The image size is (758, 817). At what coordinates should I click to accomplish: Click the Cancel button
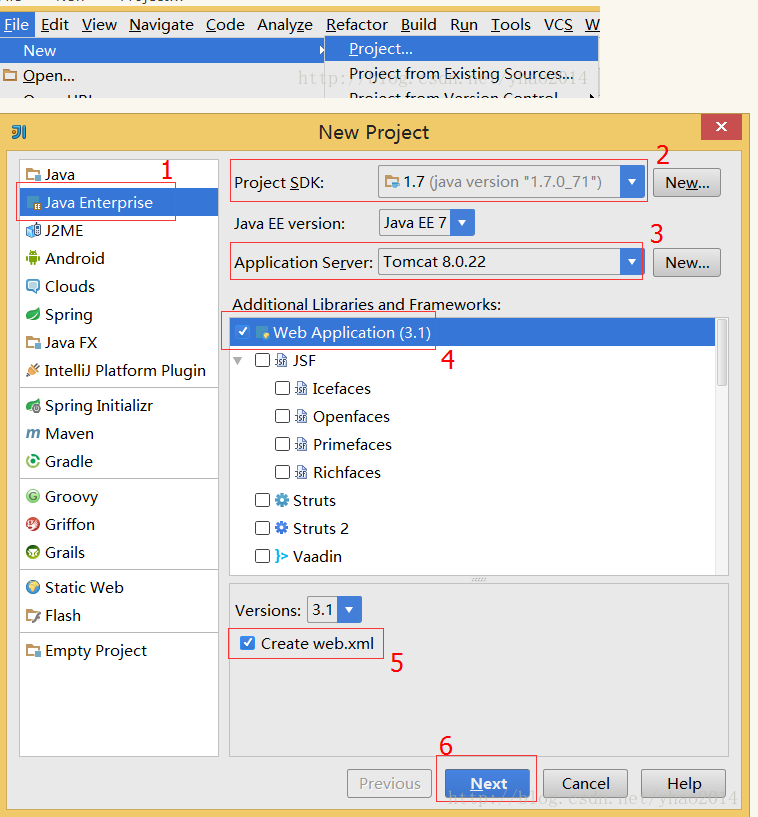tap(586, 783)
